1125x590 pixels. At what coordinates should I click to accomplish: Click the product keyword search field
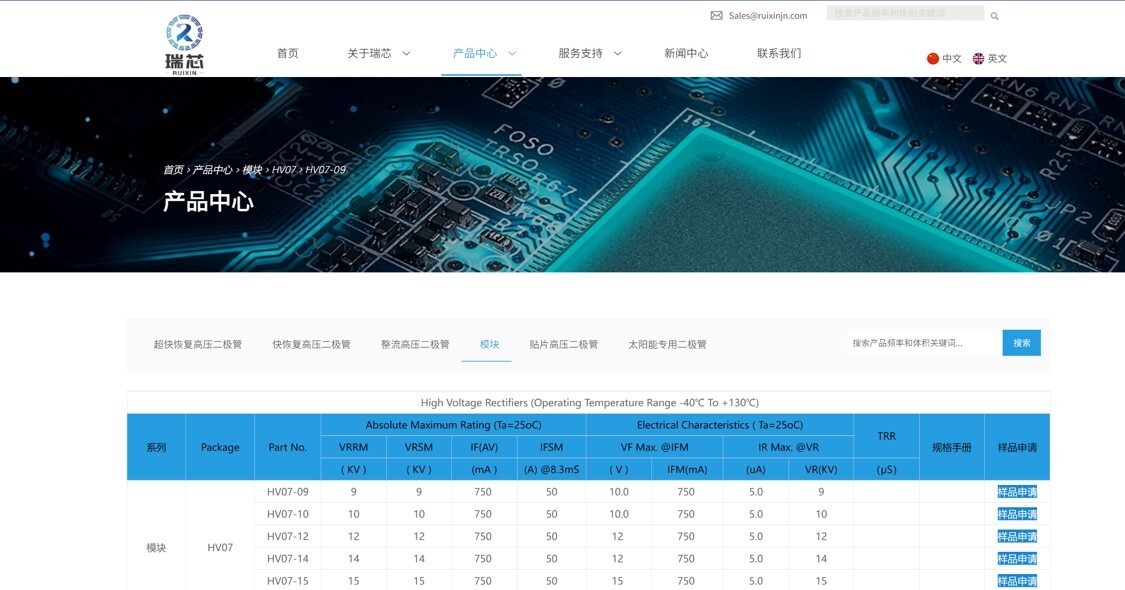[x=922, y=343]
